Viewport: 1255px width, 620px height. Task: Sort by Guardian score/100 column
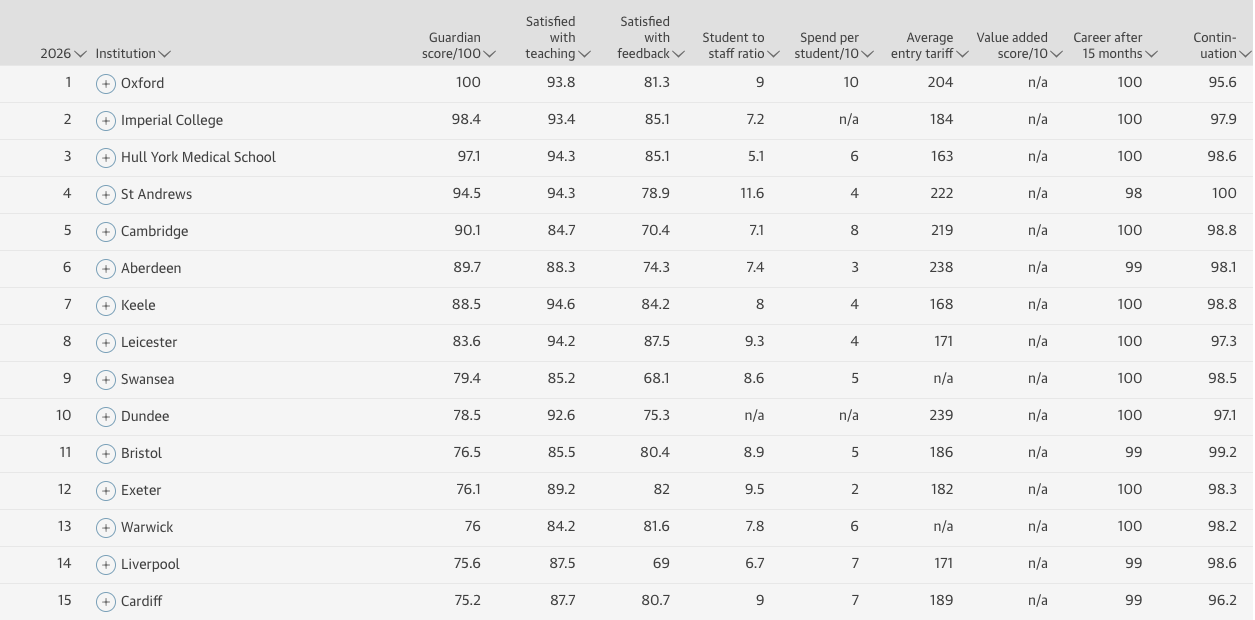[458, 46]
